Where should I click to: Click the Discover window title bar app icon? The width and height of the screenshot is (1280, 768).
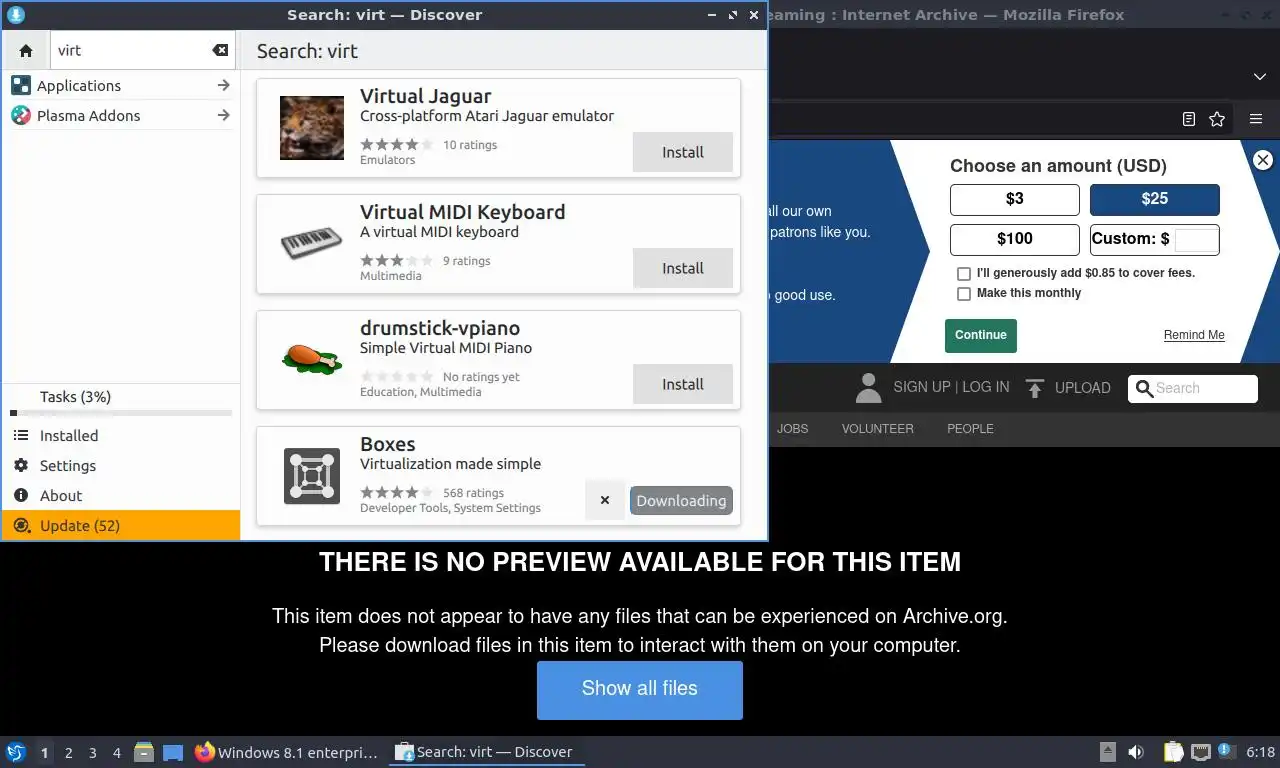pyautogui.click(x=15, y=15)
